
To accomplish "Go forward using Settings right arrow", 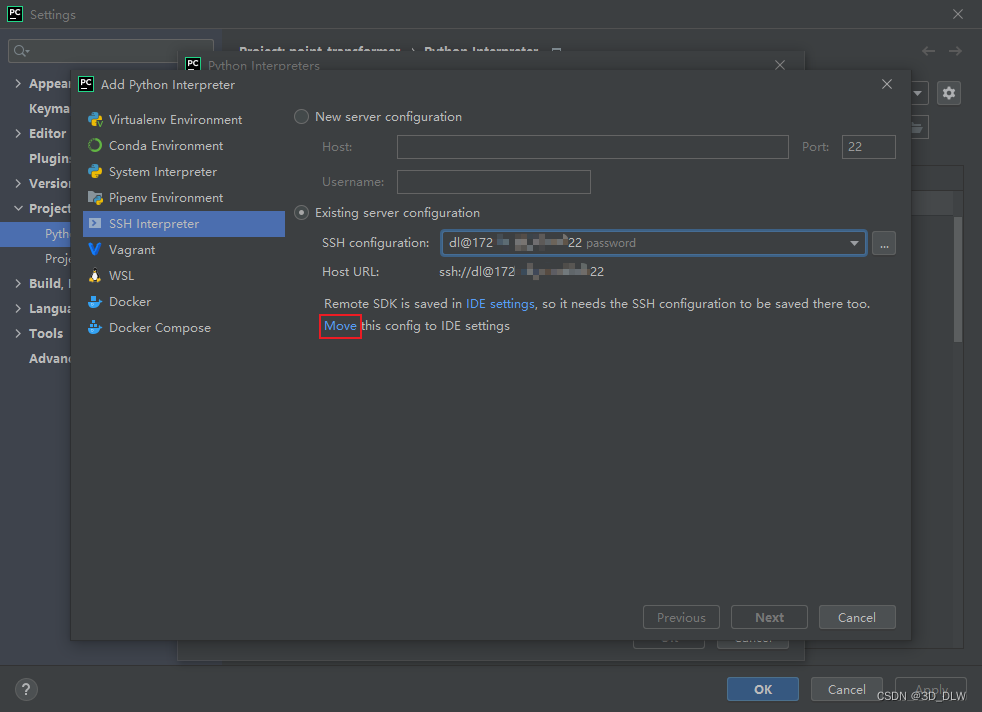I will [955, 51].
